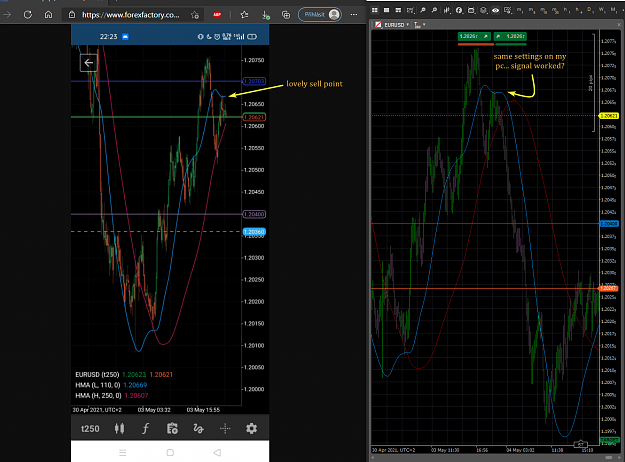Open the browser collections icon
The height and width of the screenshot is (462, 625).
[x=286, y=15]
